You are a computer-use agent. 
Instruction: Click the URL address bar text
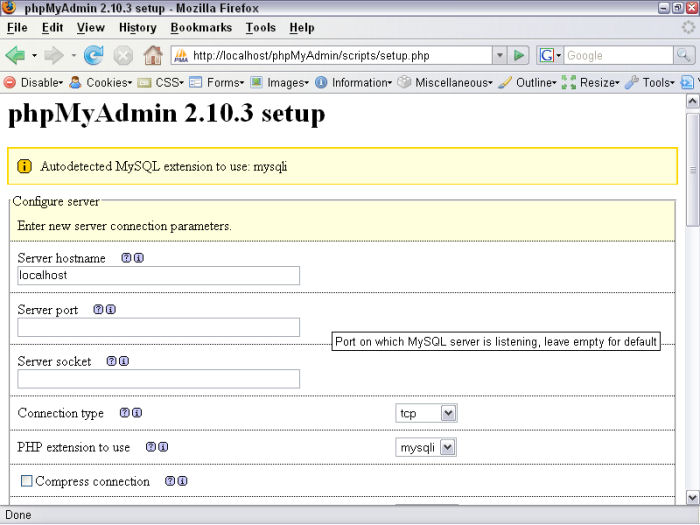click(x=311, y=56)
